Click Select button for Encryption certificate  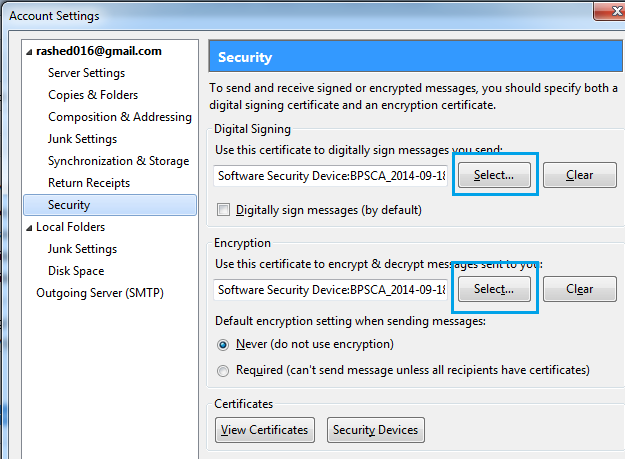point(494,289)
